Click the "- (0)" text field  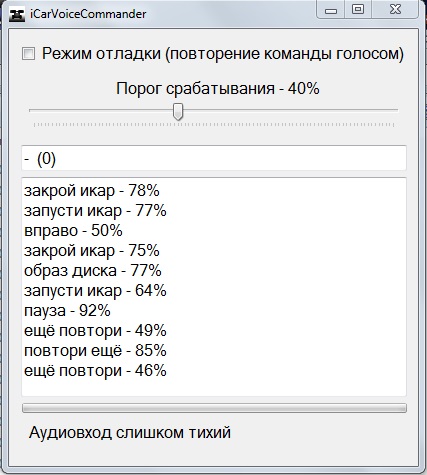(214, 158)
